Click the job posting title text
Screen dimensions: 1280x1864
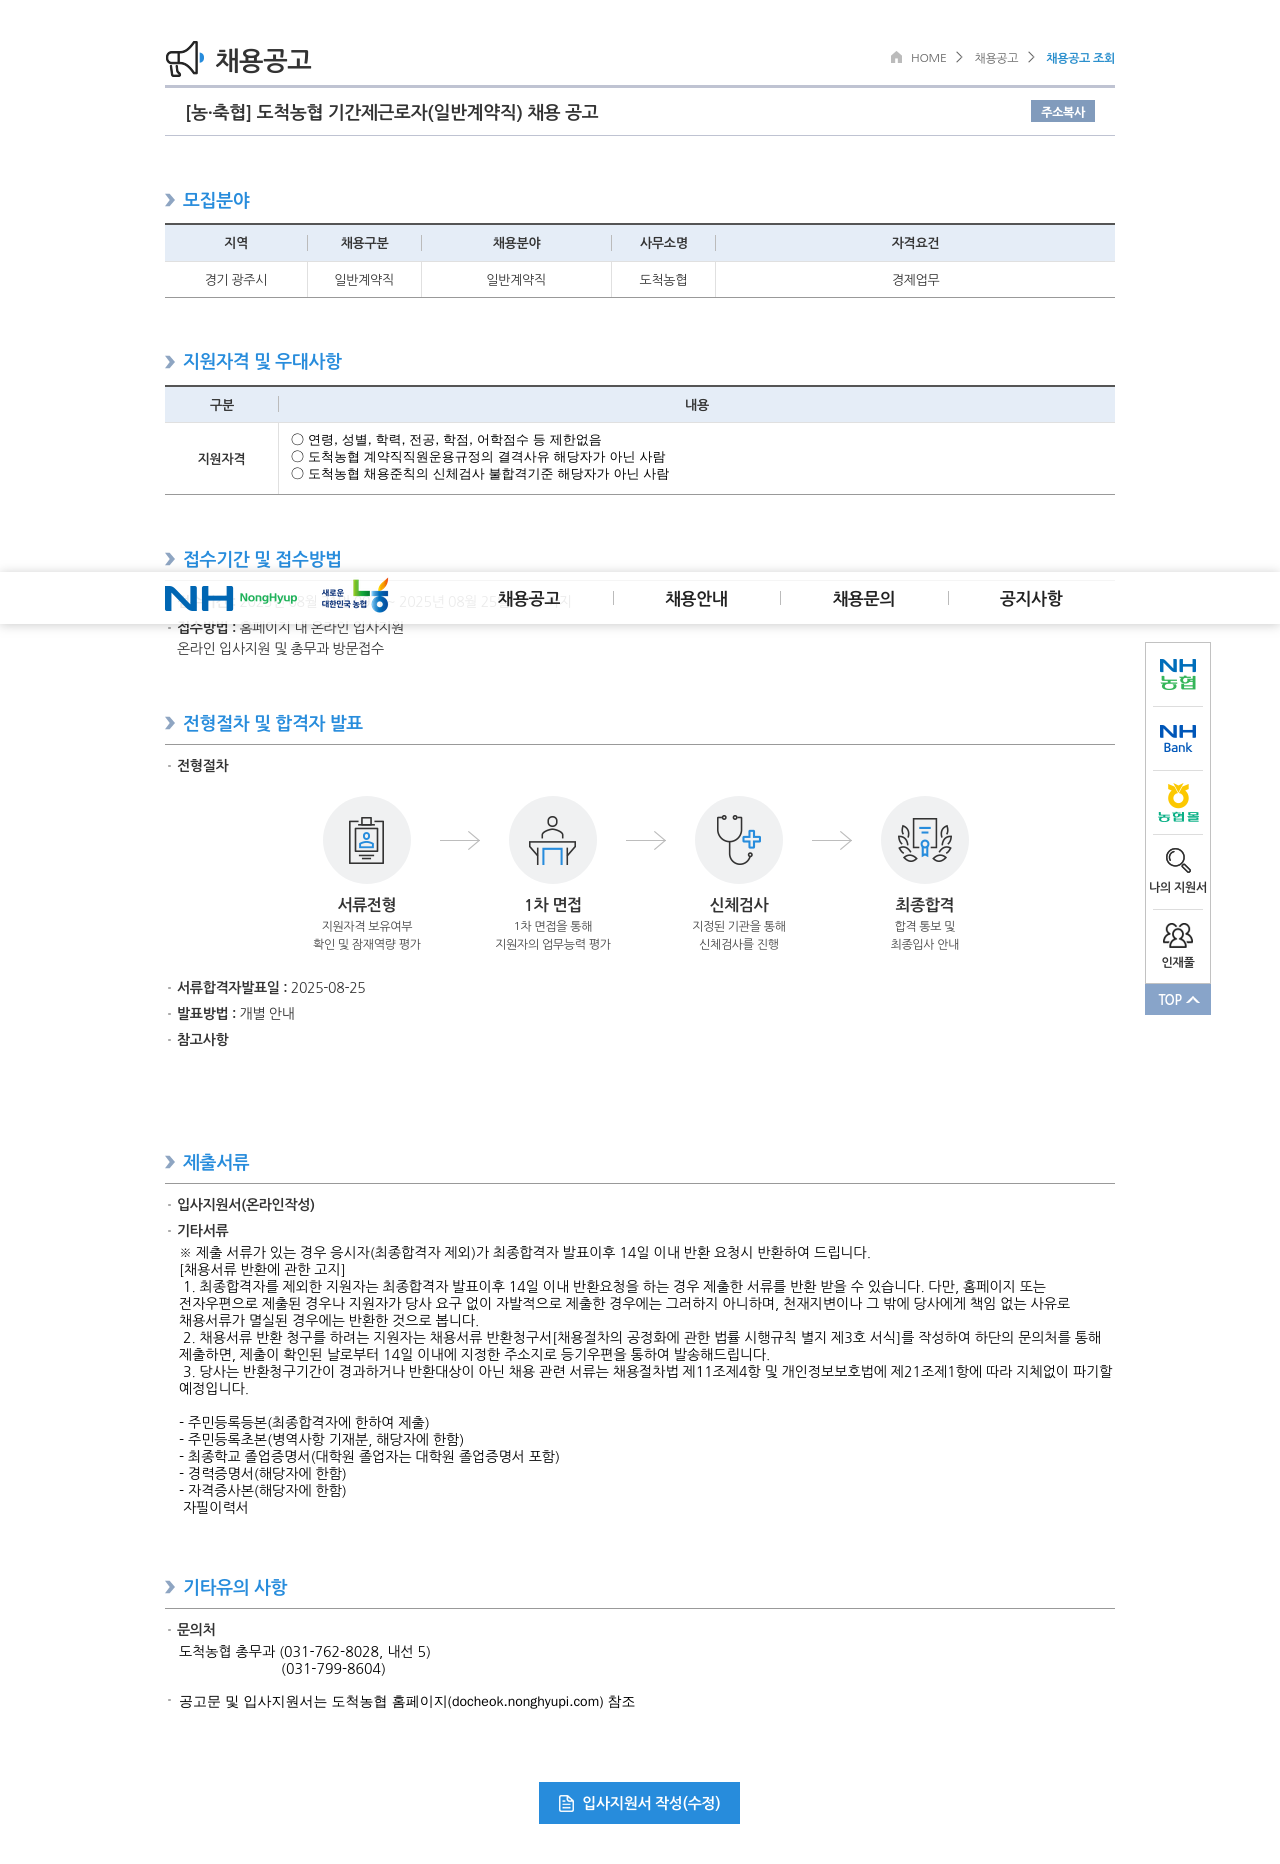[392, 112]
